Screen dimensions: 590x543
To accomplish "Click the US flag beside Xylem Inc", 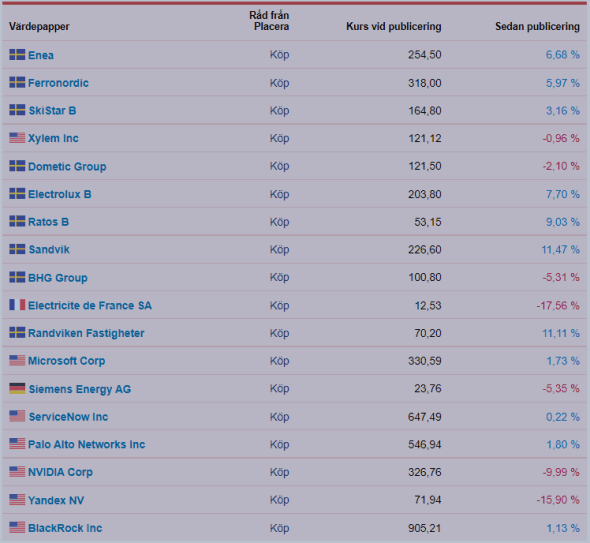I will 17,138.
